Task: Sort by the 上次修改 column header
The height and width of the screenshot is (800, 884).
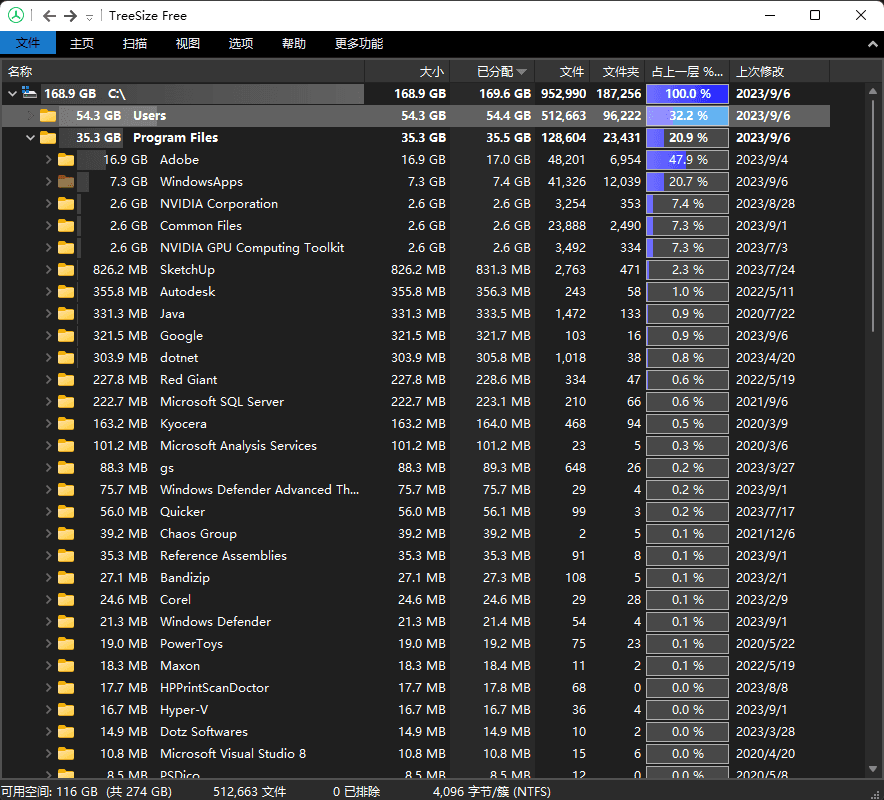Action: tap(780, 72)
